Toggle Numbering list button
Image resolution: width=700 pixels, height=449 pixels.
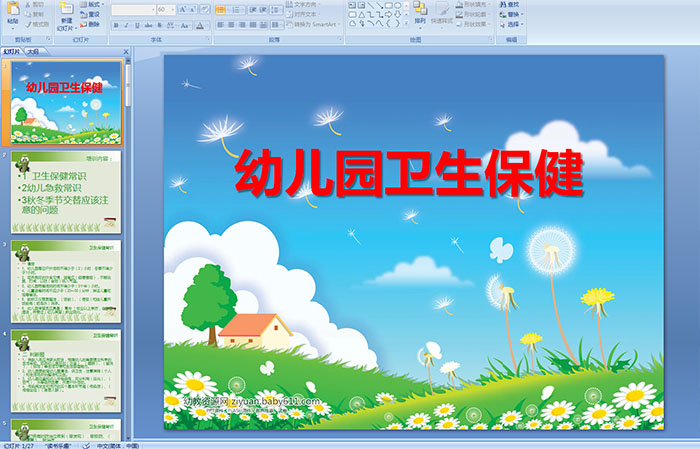pyautogui.click(x=236, y=10)
